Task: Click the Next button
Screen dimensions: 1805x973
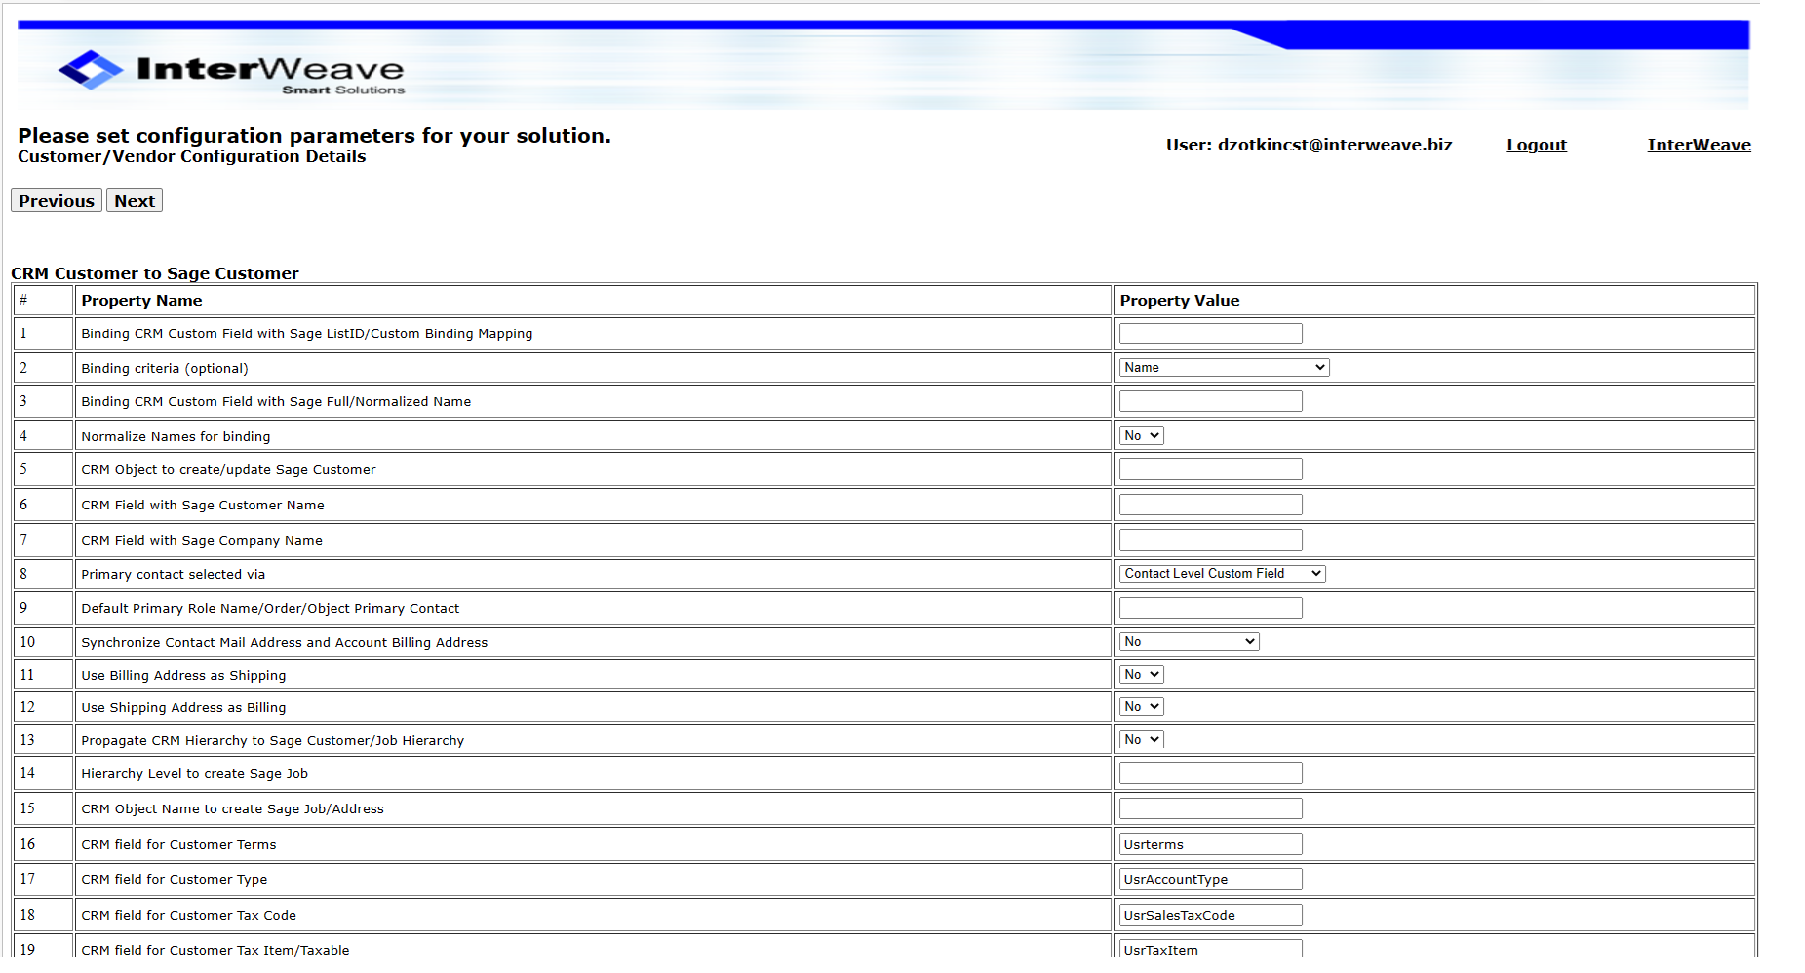Action: click(x=134, y=200)
